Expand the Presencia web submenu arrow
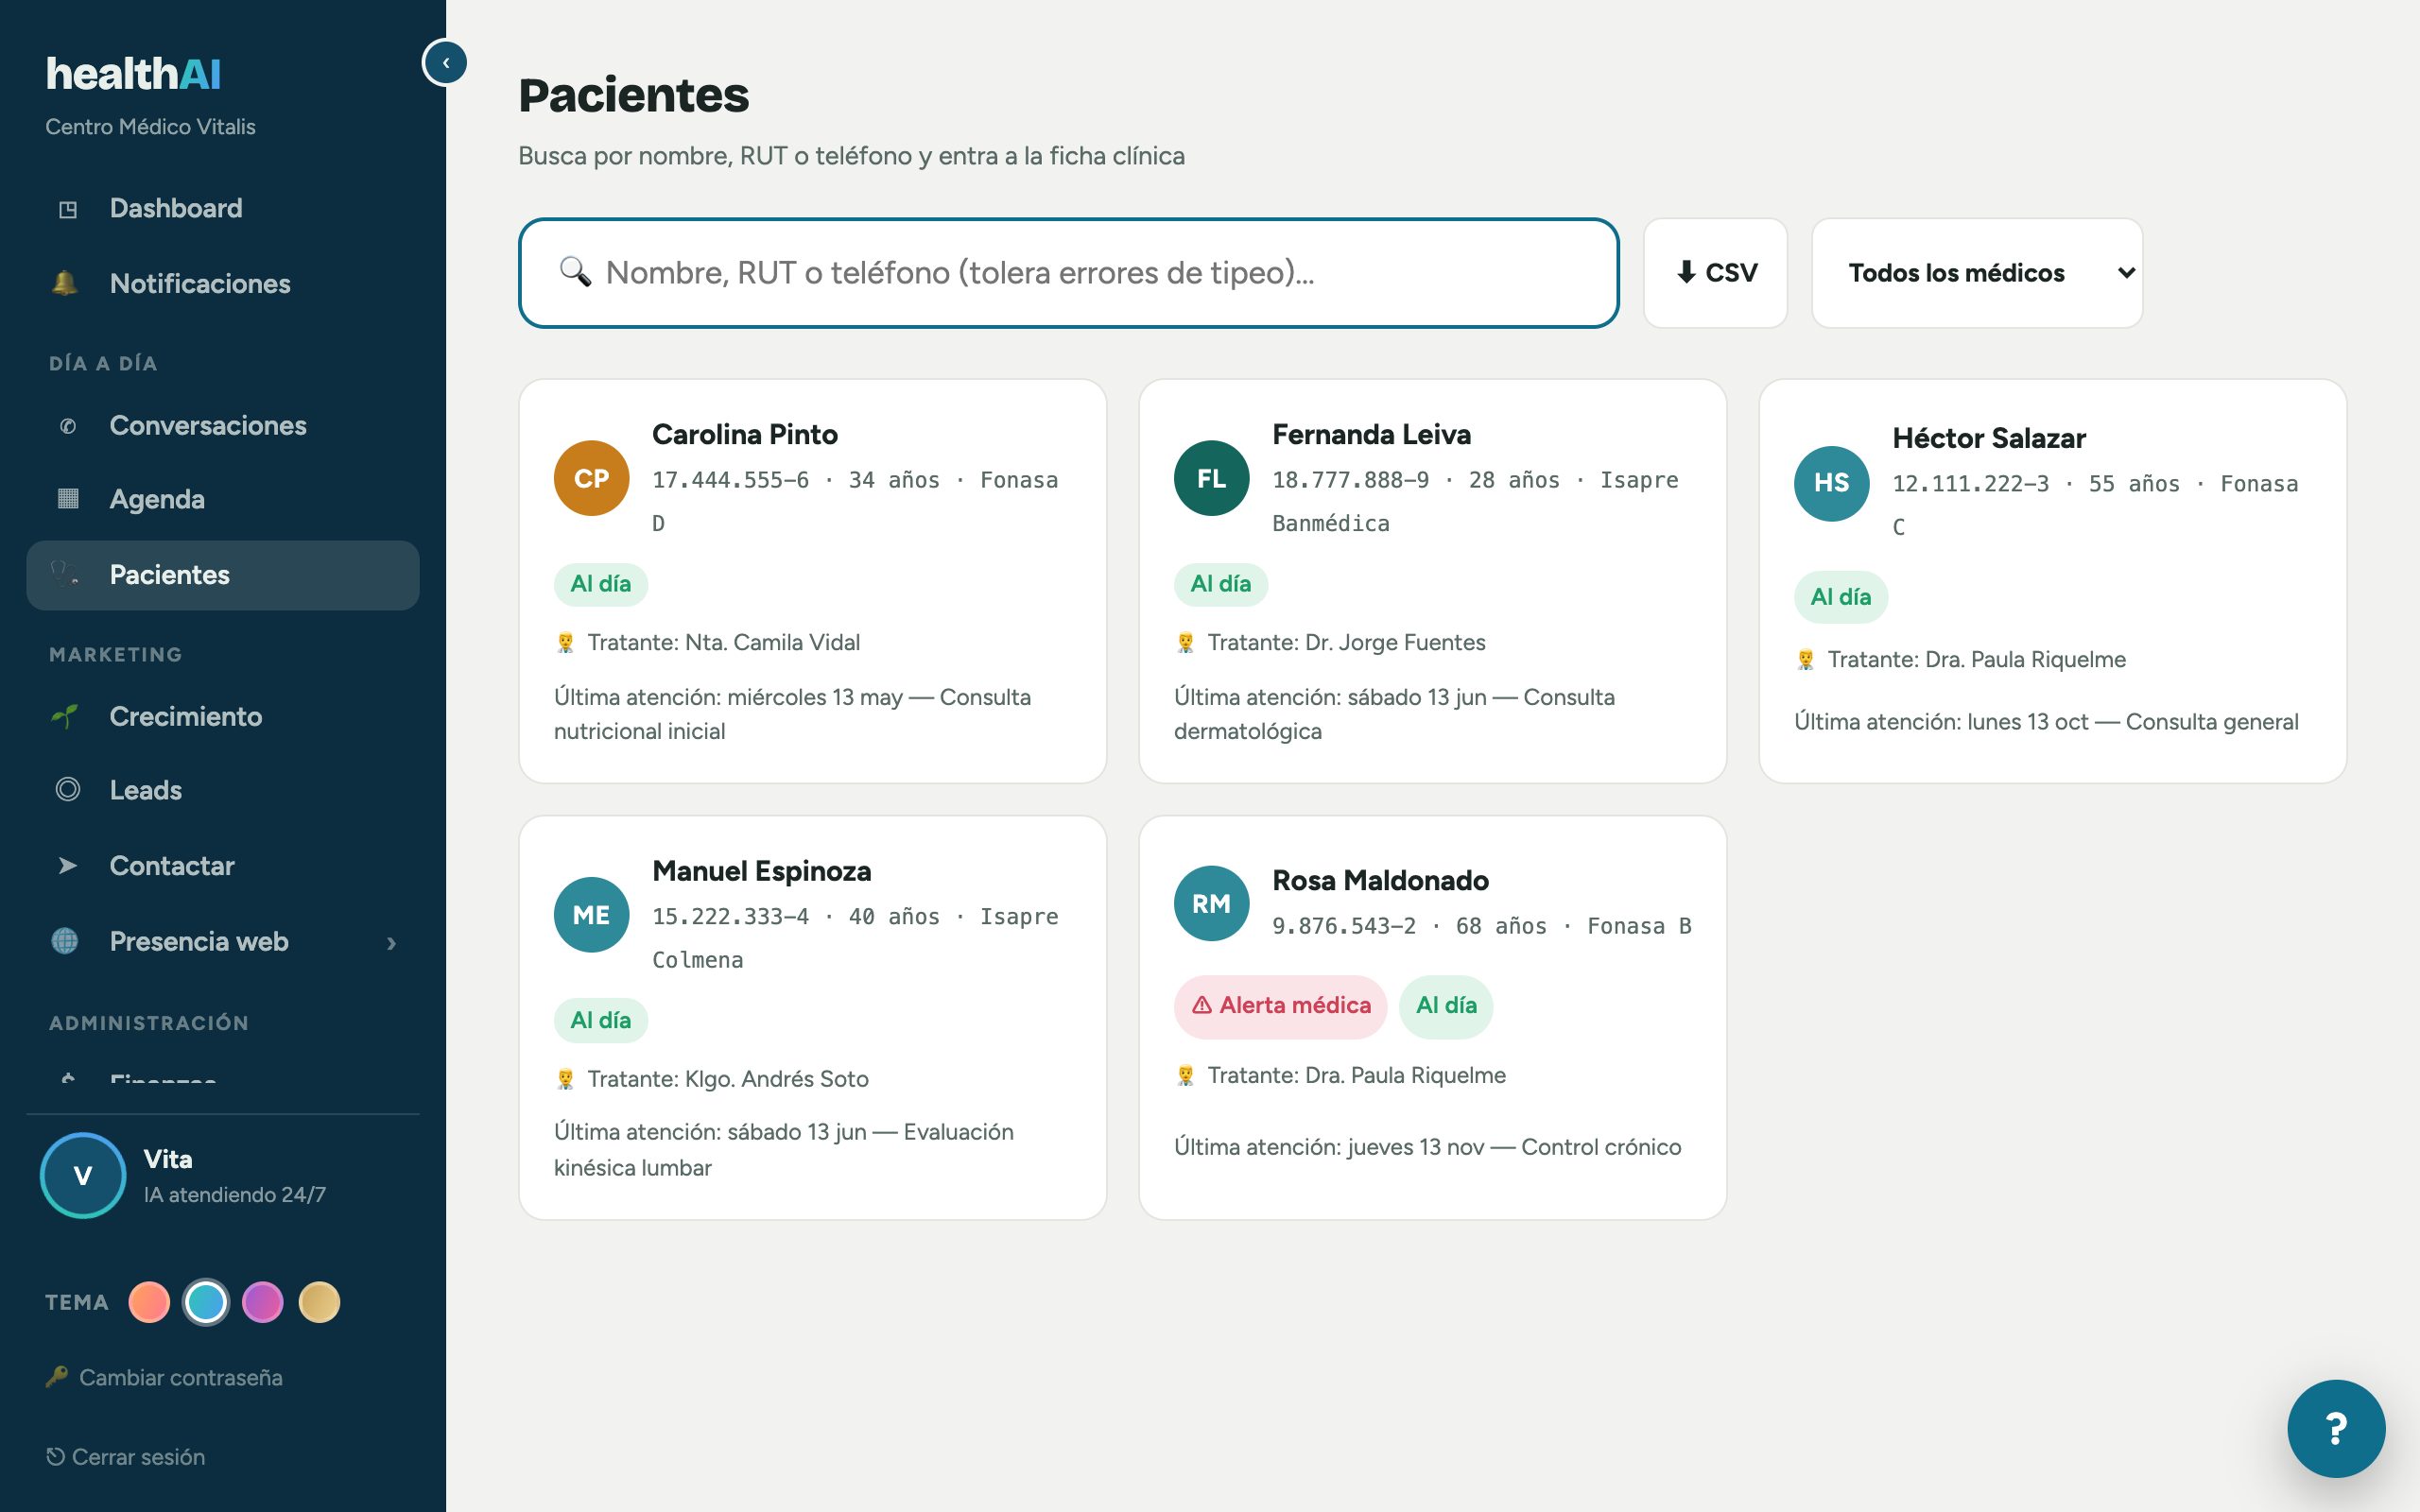Image resolution: width=2420 pixels, height=1512 pixels. coord(391,943)
